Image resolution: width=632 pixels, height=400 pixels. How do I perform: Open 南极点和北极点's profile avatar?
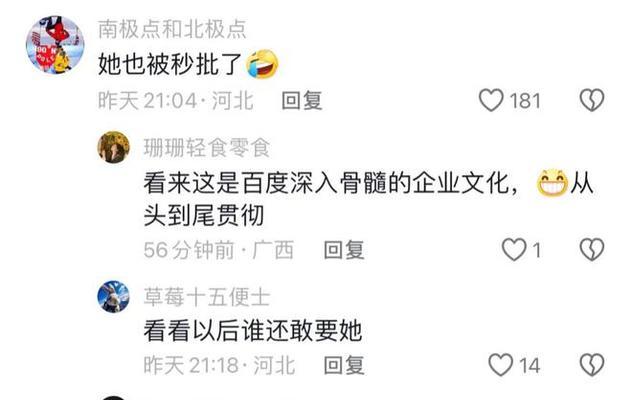pos(55,45)
